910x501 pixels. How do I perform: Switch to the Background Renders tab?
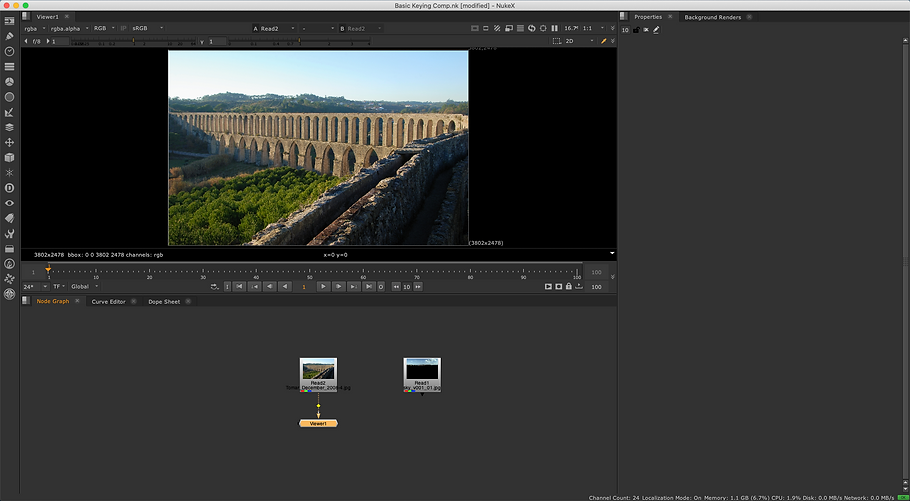[x=713, y=17]
